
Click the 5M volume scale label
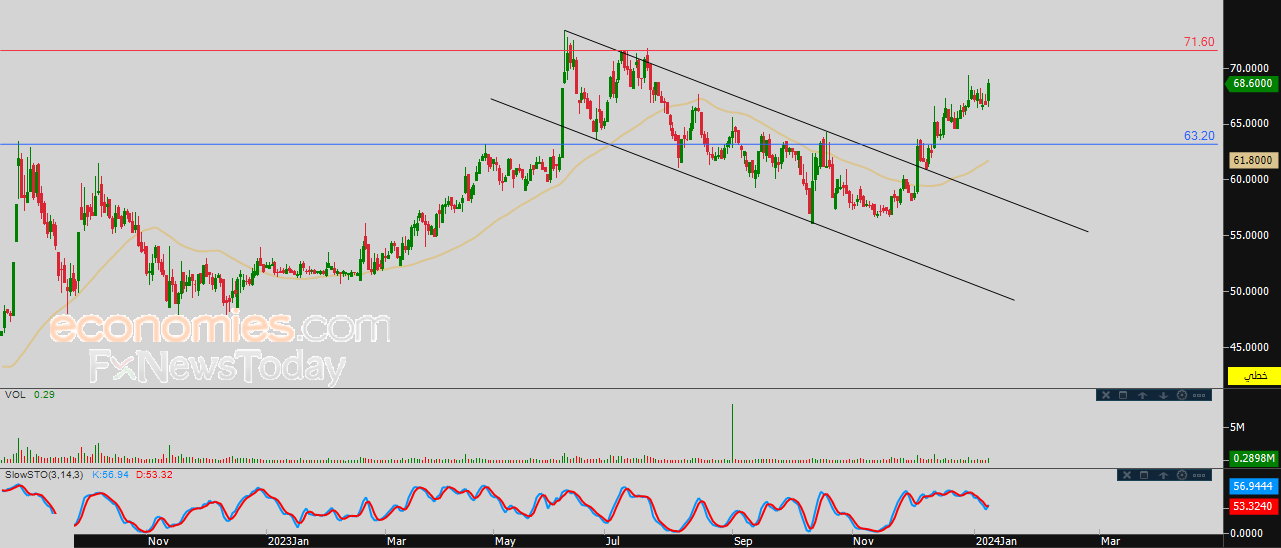(1237, 428)
